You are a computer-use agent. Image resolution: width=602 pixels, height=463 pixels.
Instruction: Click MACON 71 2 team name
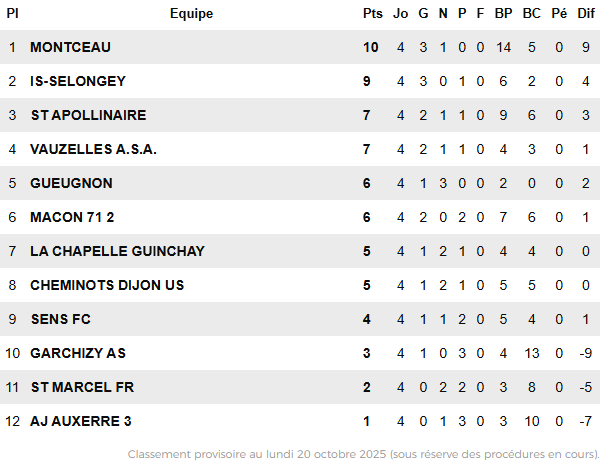(73, 217)
